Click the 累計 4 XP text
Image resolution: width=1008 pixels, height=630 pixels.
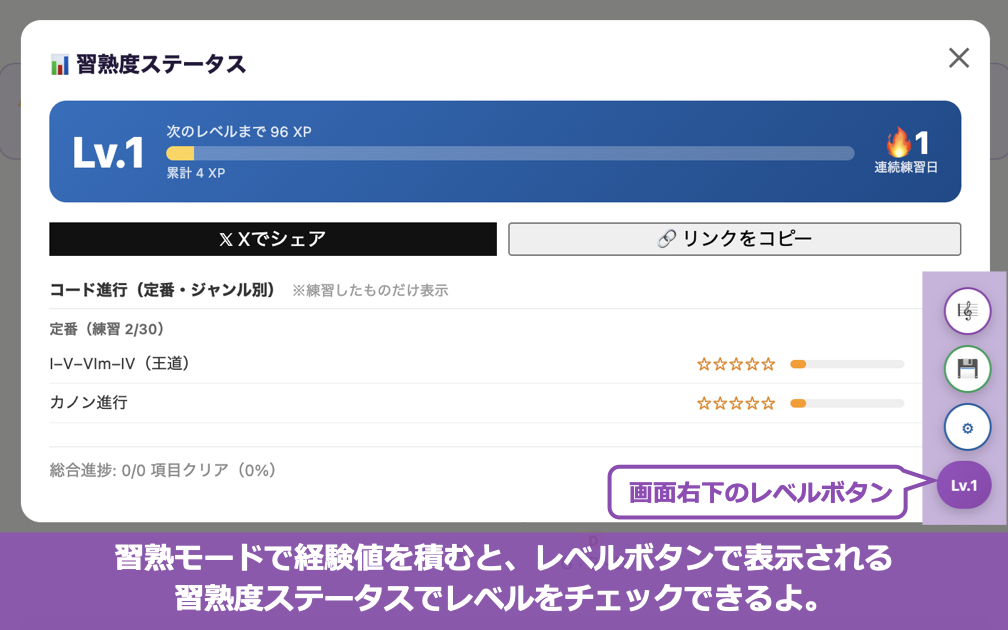click(x=195, y=173)
